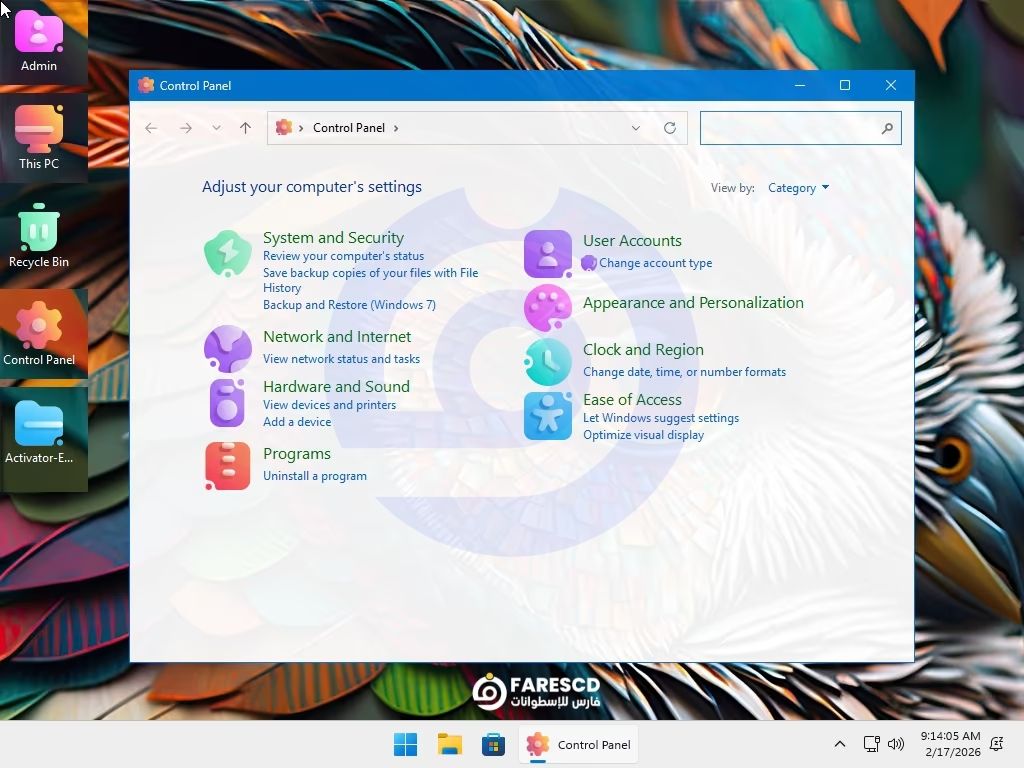
Task: Click the Control Panel search box
Action: click(x=790, y=128)
